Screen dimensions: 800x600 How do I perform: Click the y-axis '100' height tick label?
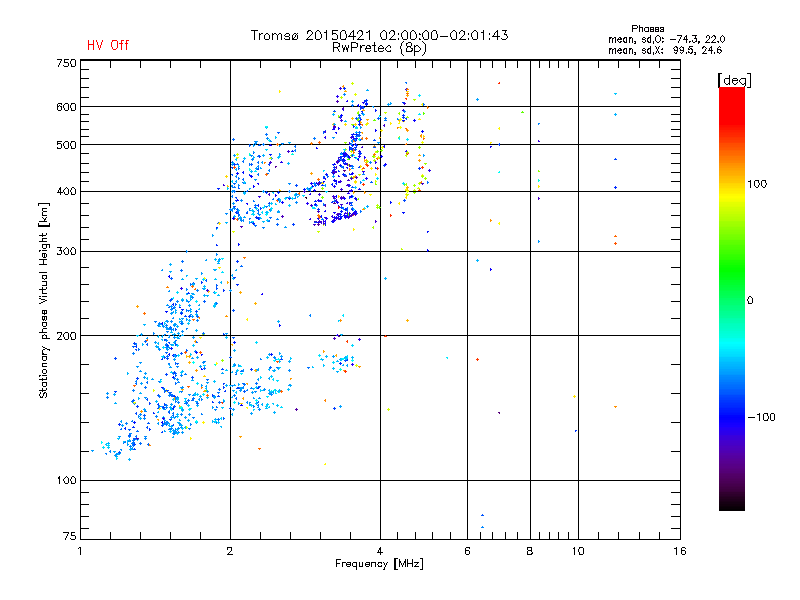(66, 481)
